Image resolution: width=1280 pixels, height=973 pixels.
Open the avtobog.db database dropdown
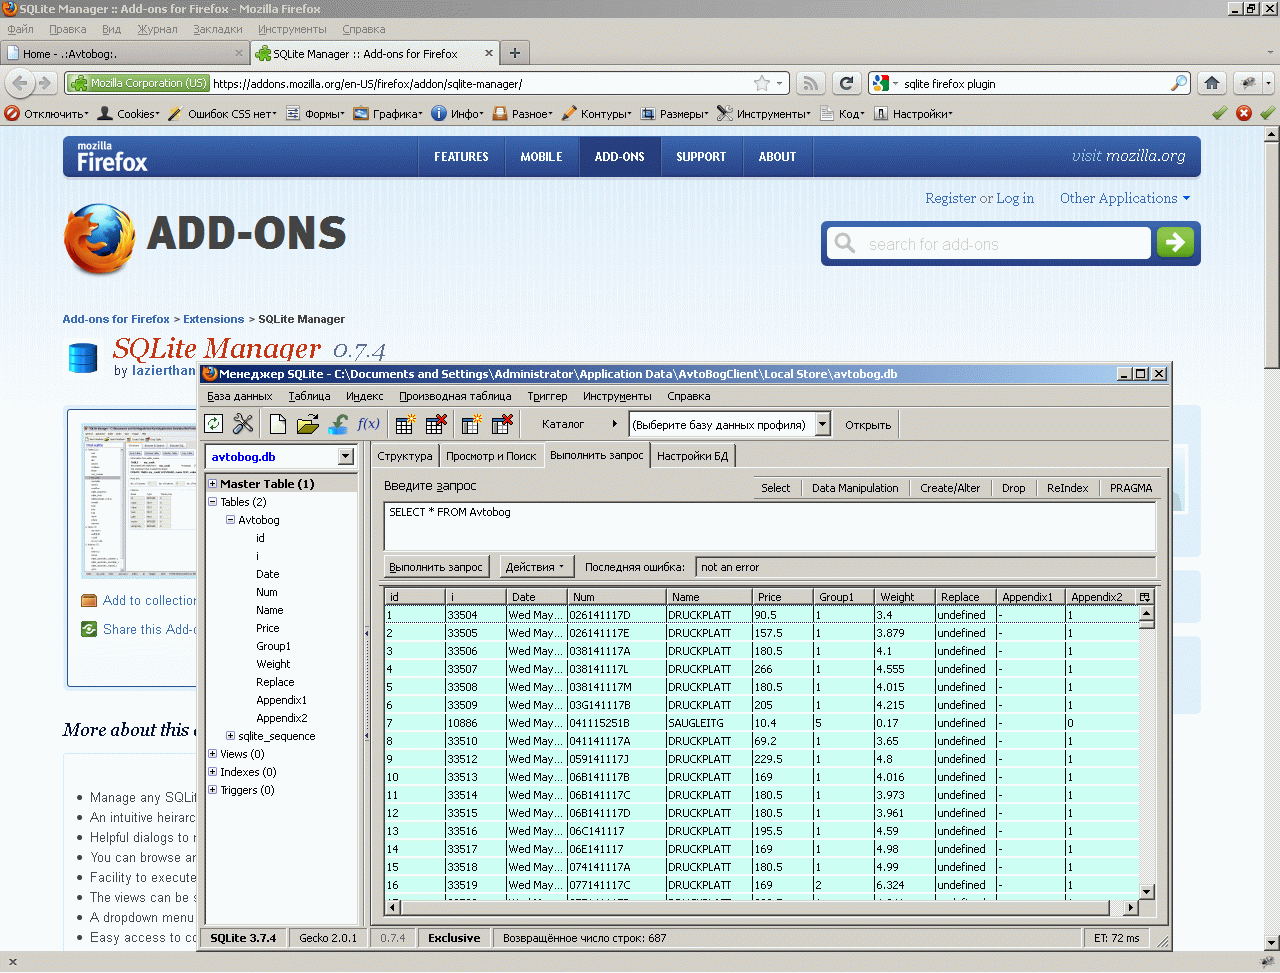tap(346, 456)
